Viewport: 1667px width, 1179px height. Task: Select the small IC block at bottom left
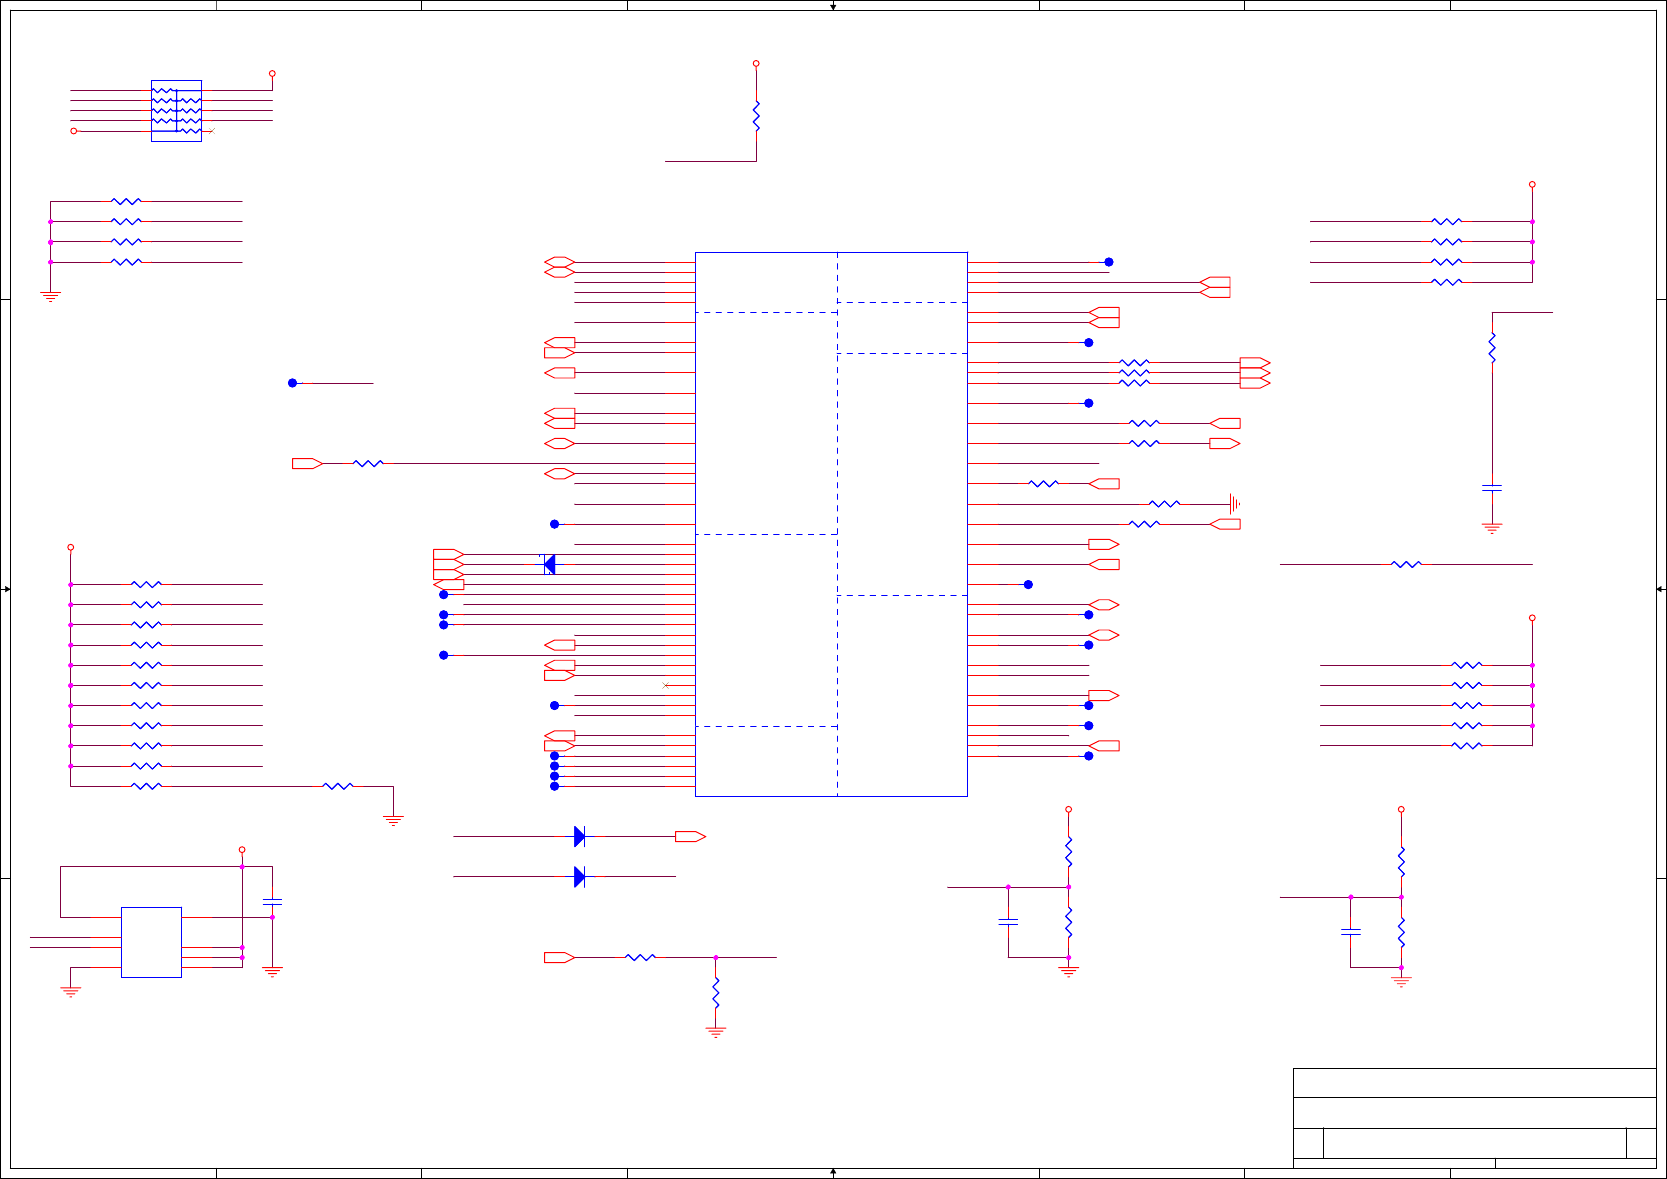151,942
